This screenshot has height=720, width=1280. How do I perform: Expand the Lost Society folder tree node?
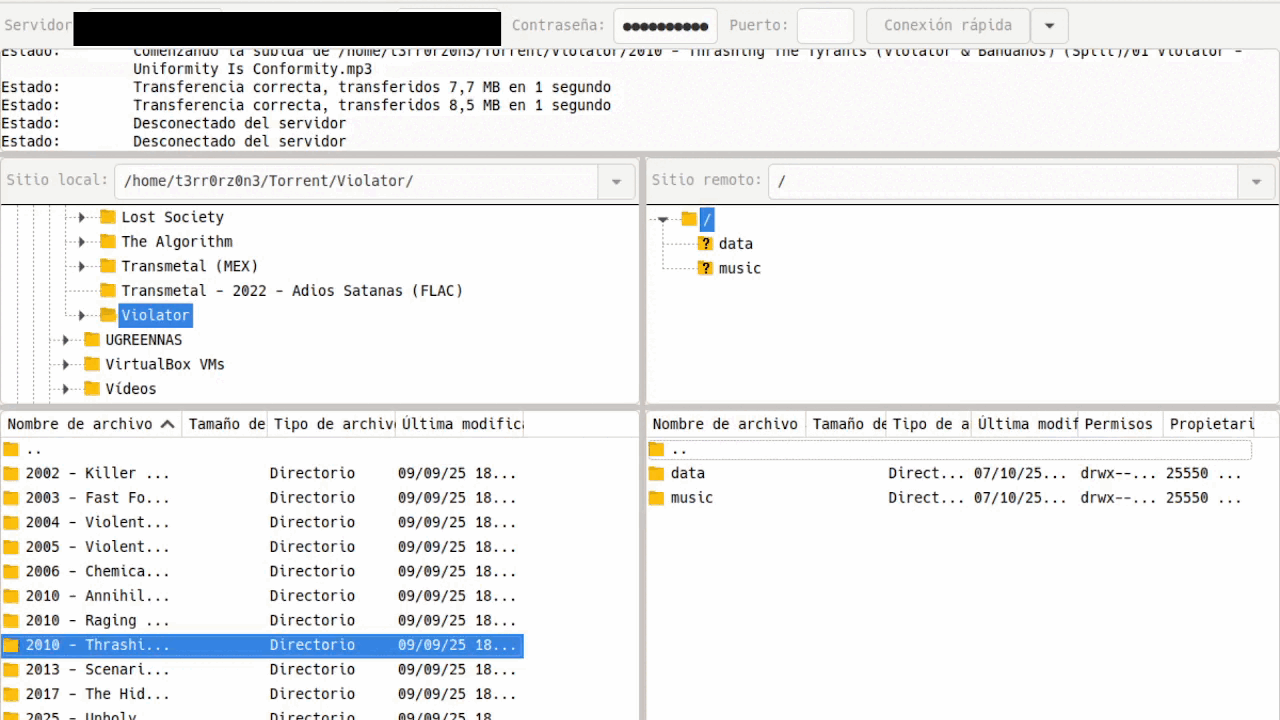point(82,217)
